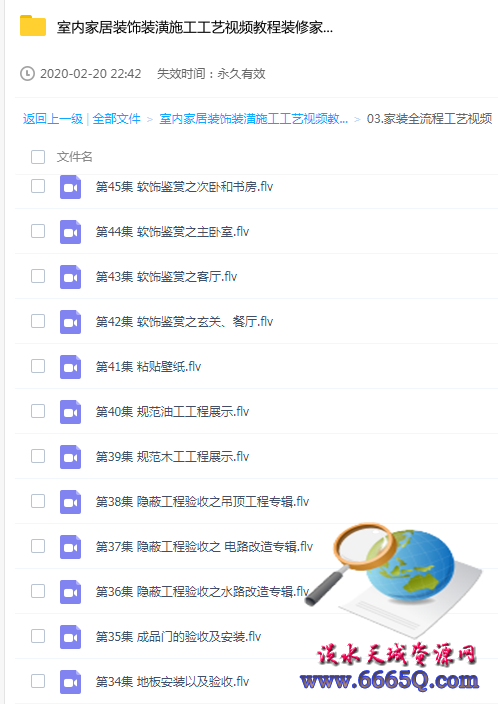This screenshot has width=498, height=704.
Task: Open file 第38集 隐蔽工程验收之吊顶工程专辑.flv
Action: (202, 502)
